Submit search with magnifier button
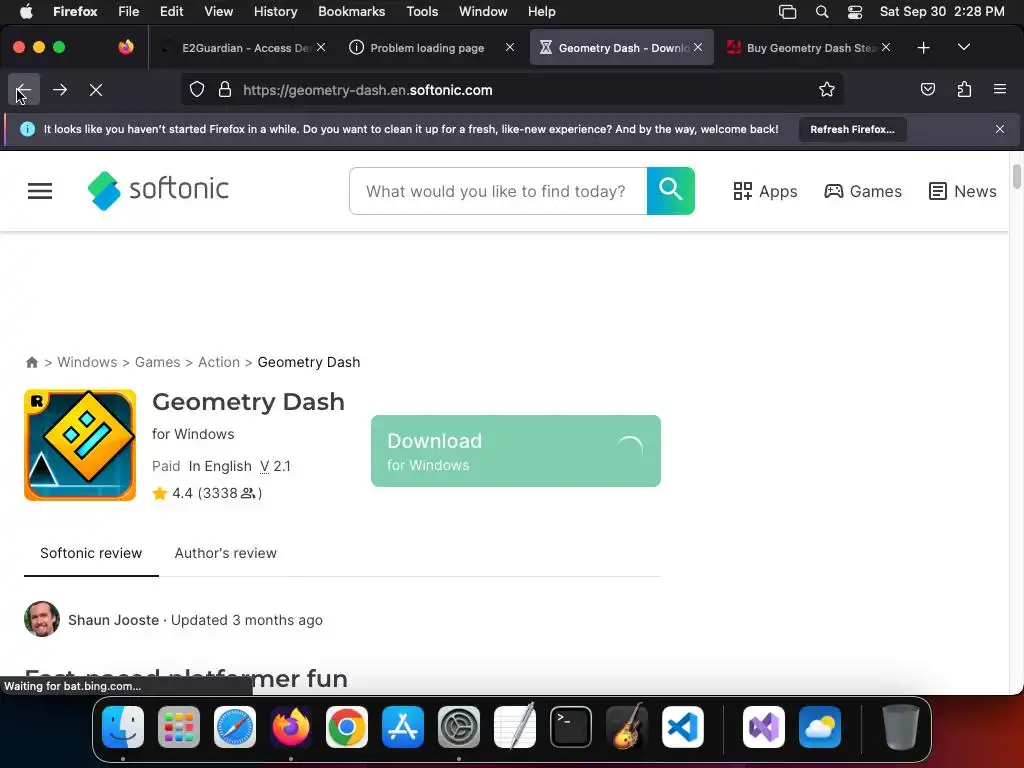Image resolution: width=1024 pixels, height=768 pixels. point(671,191)
